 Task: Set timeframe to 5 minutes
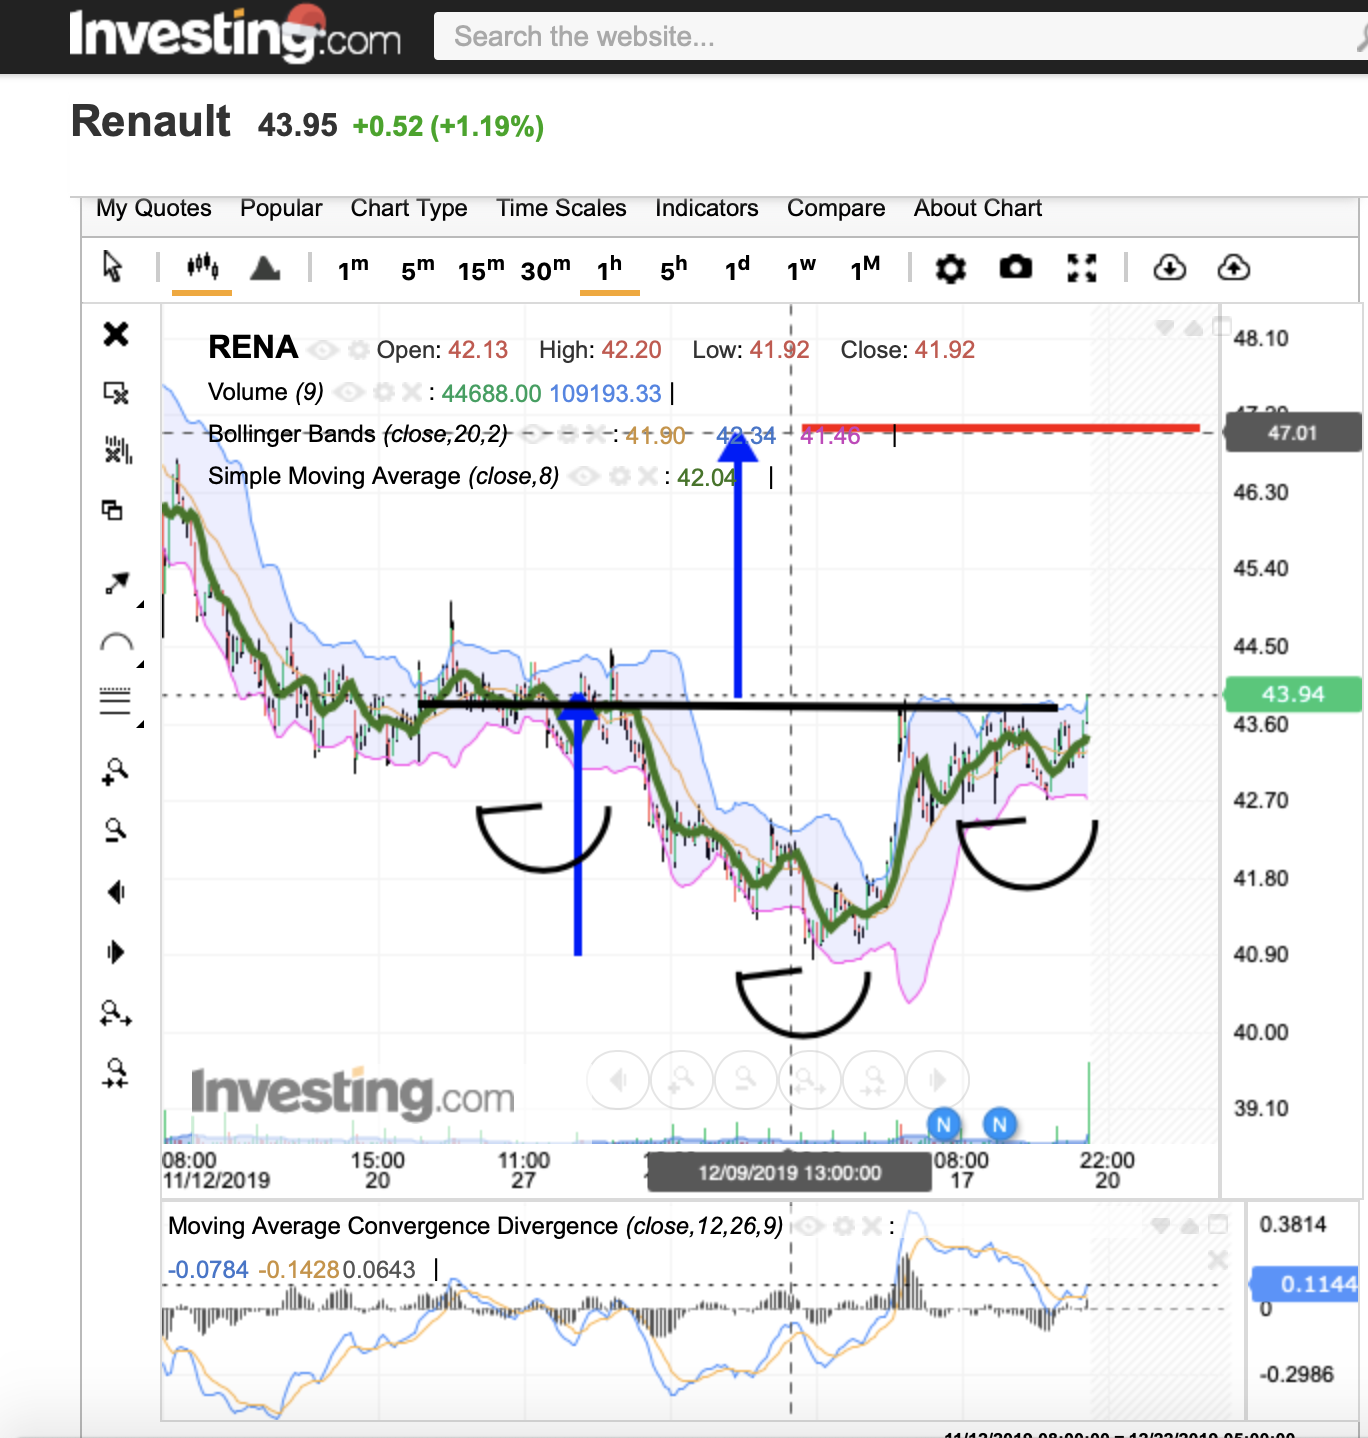click(x=418, y=269)
